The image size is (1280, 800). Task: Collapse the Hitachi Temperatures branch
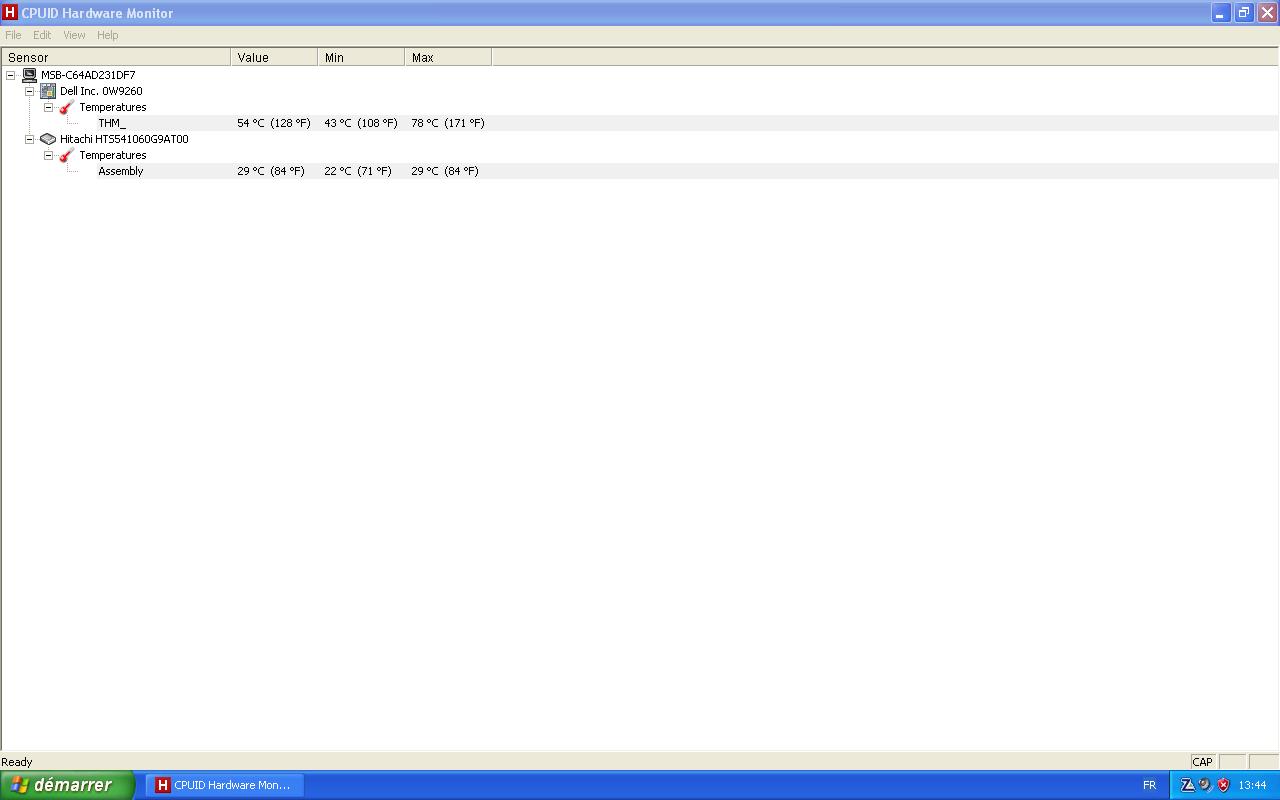49,155
